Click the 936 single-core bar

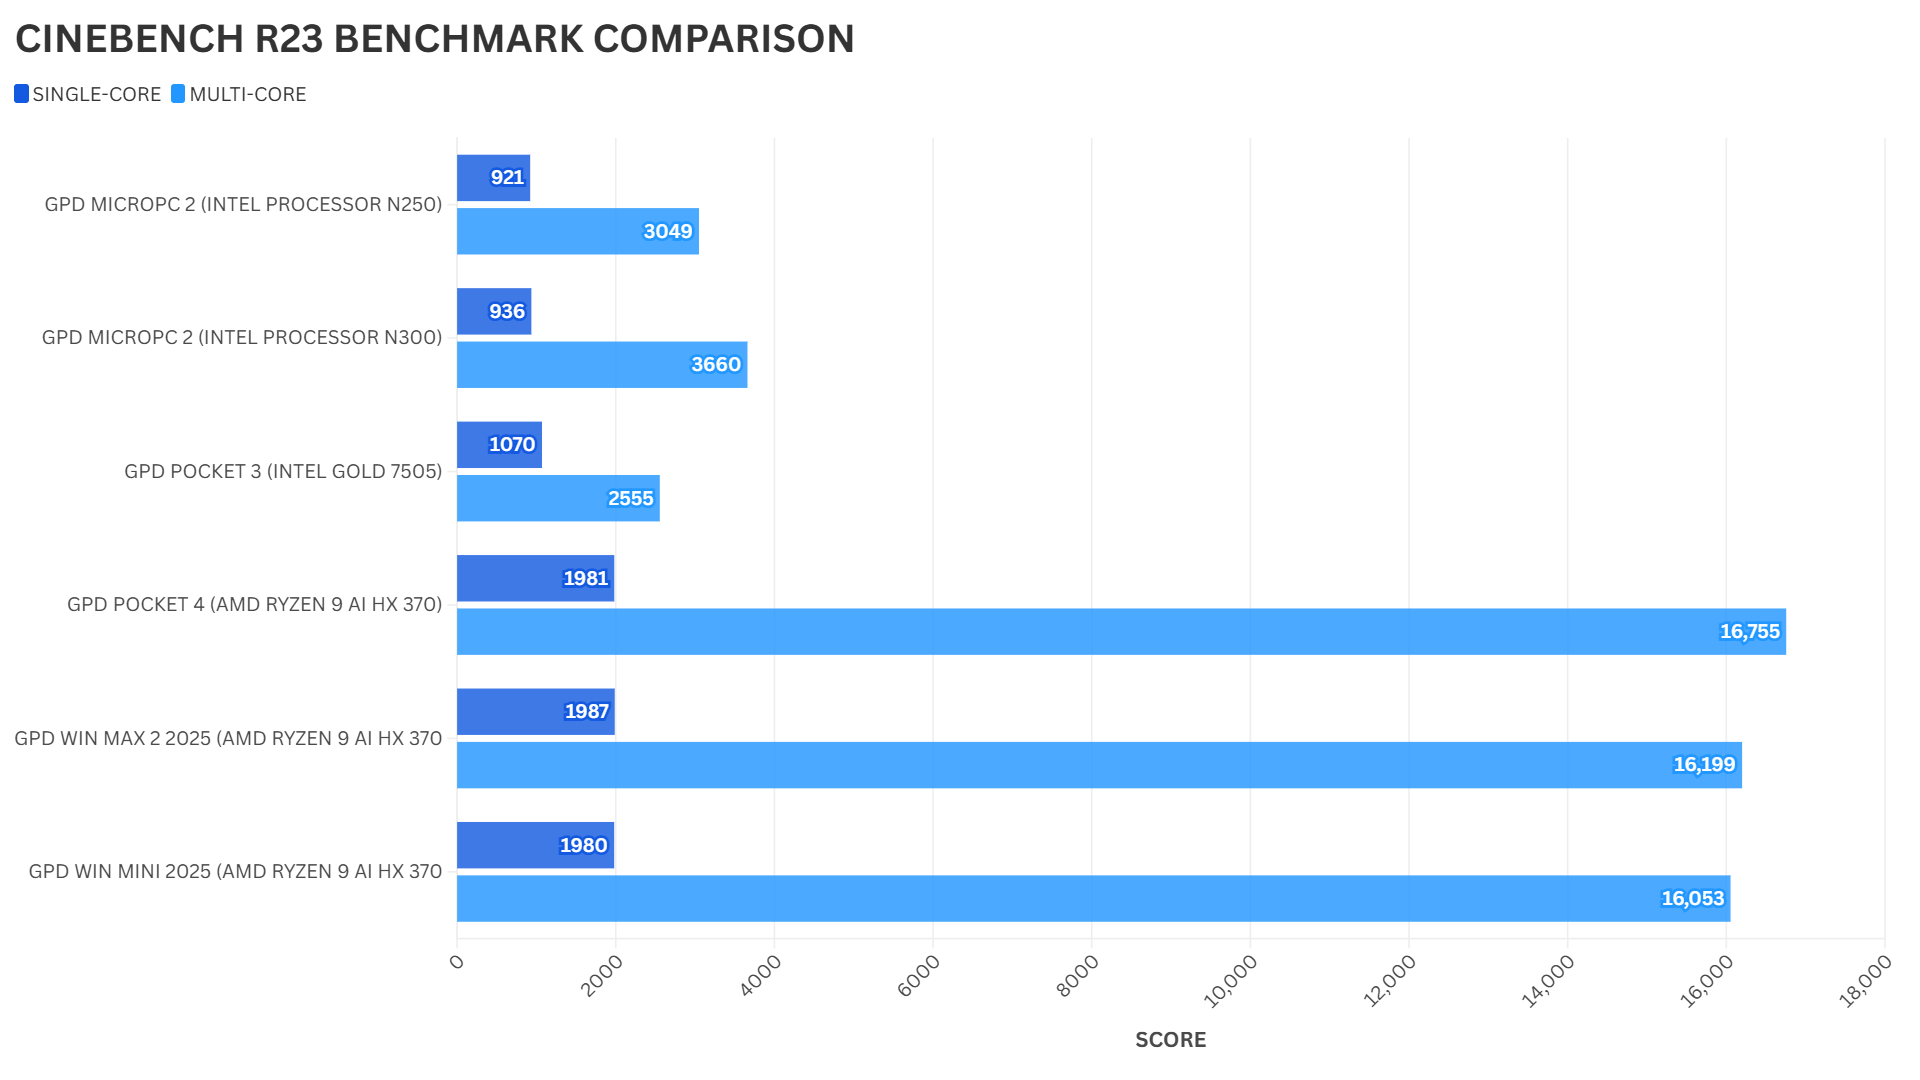point(493,311)
